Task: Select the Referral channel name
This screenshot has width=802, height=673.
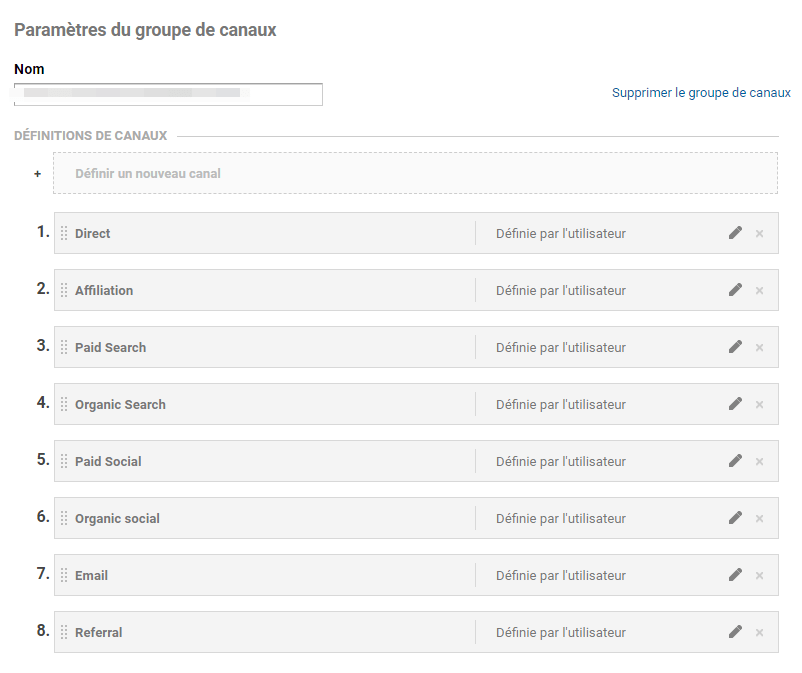Action: pos(99,632)
